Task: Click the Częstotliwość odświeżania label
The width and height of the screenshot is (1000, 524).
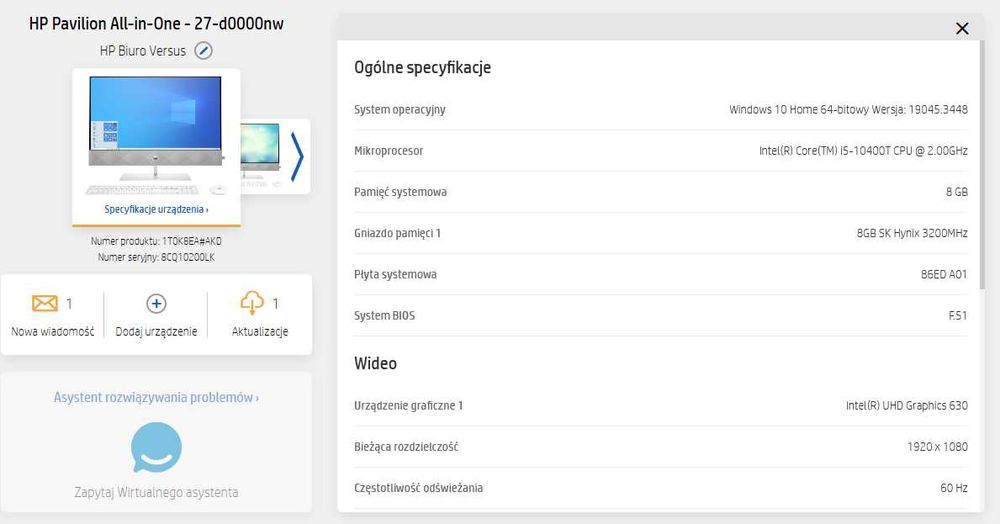Action: (x=418, y=488)
